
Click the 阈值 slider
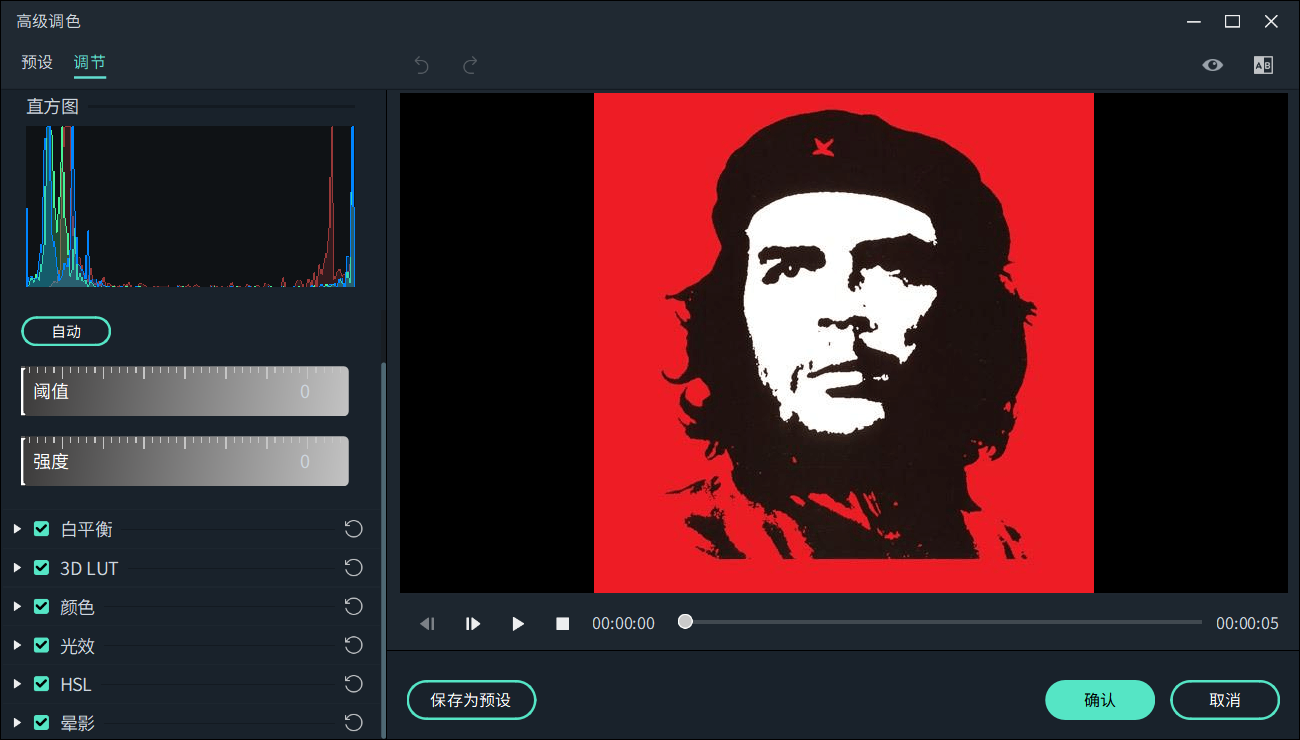[x=185, y=391]
